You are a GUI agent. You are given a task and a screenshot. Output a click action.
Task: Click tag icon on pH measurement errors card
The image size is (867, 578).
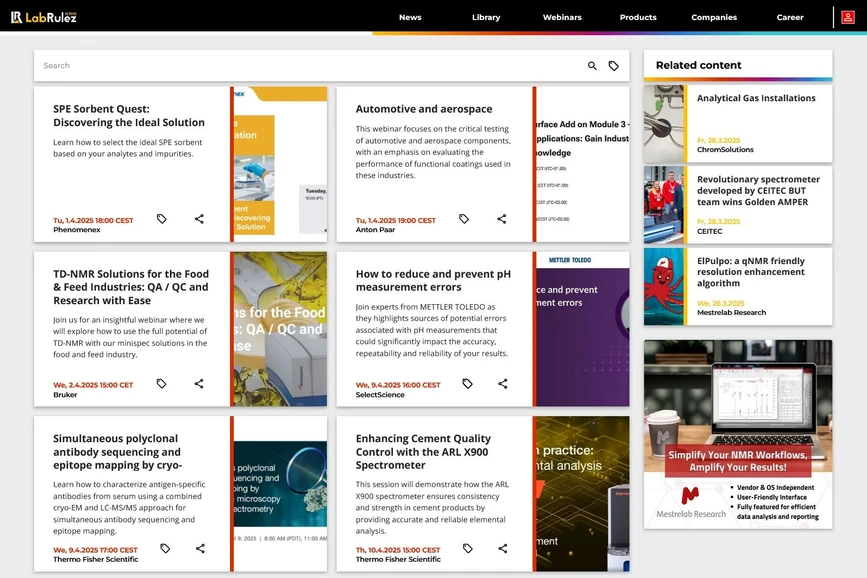467,383
